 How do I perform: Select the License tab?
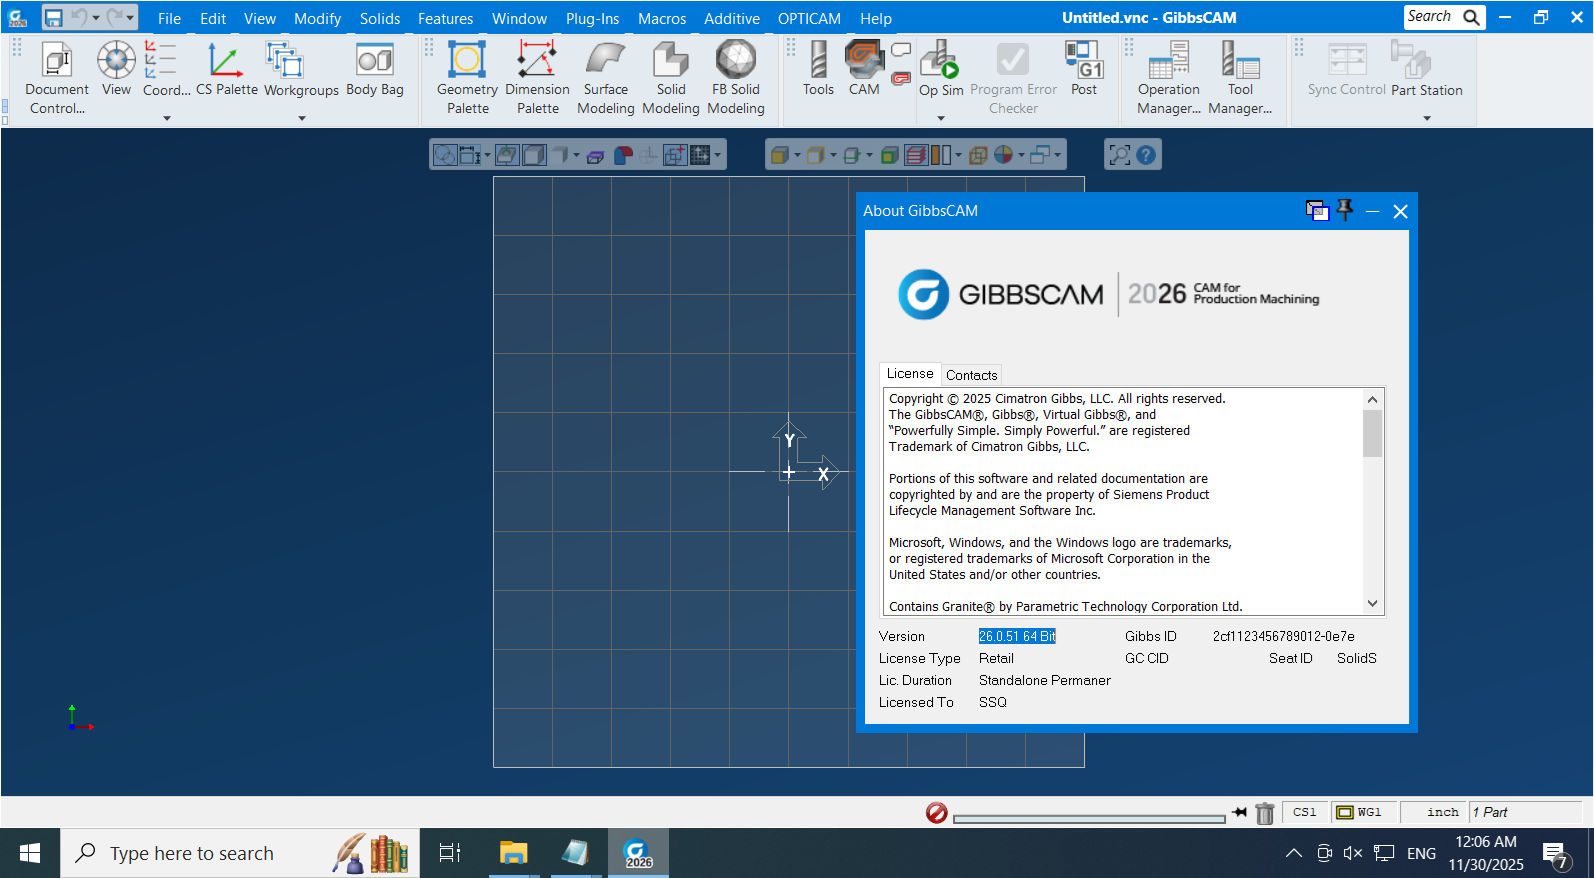(x=910, y=373)
